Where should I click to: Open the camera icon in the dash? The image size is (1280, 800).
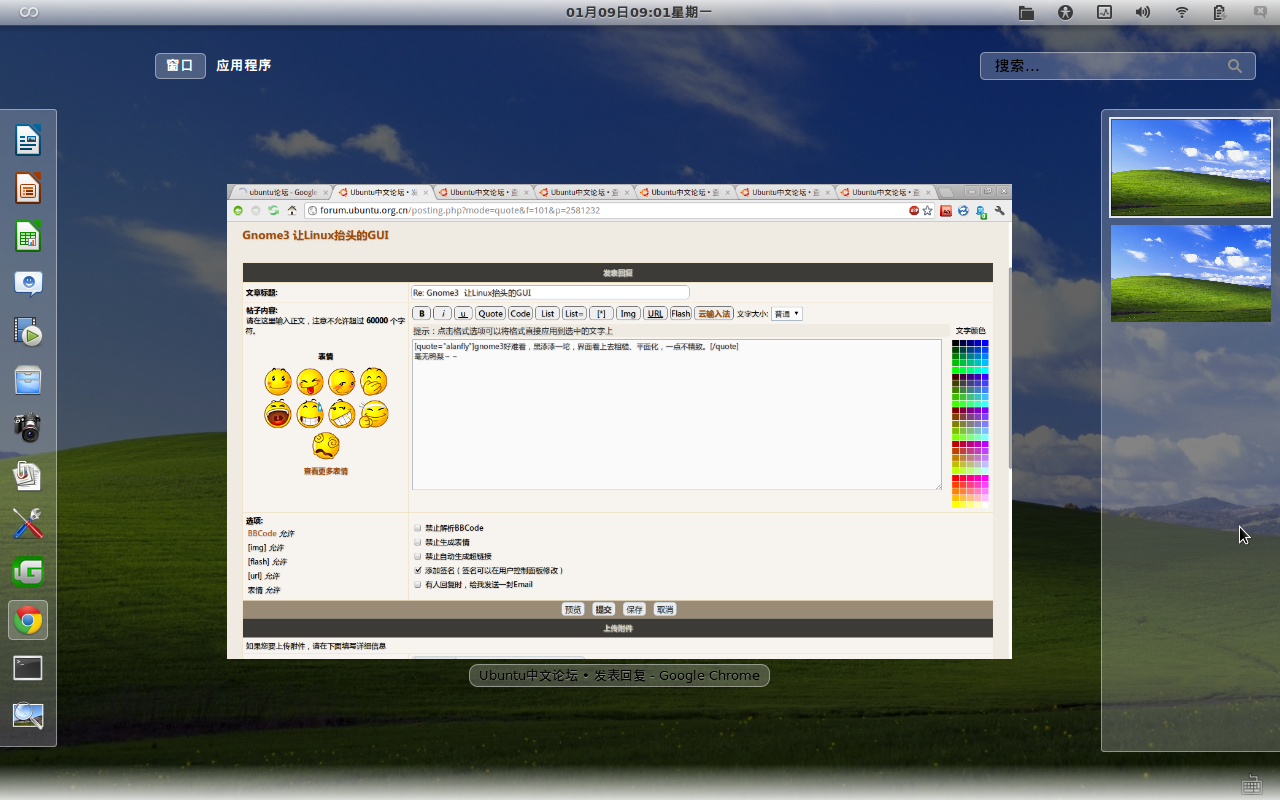point(28,428)
